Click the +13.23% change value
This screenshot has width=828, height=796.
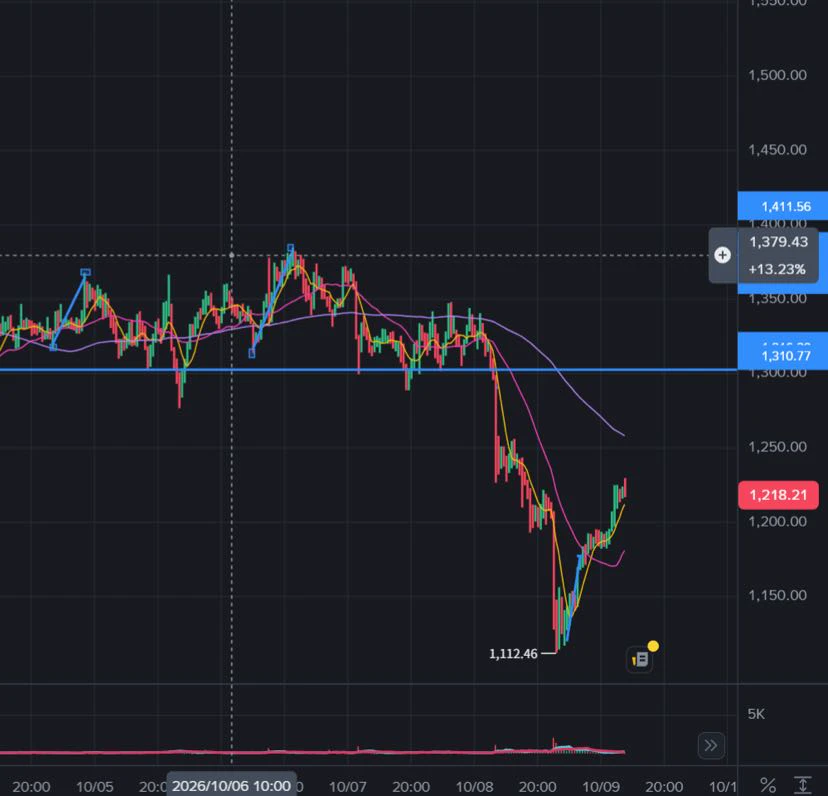[777, 269]
